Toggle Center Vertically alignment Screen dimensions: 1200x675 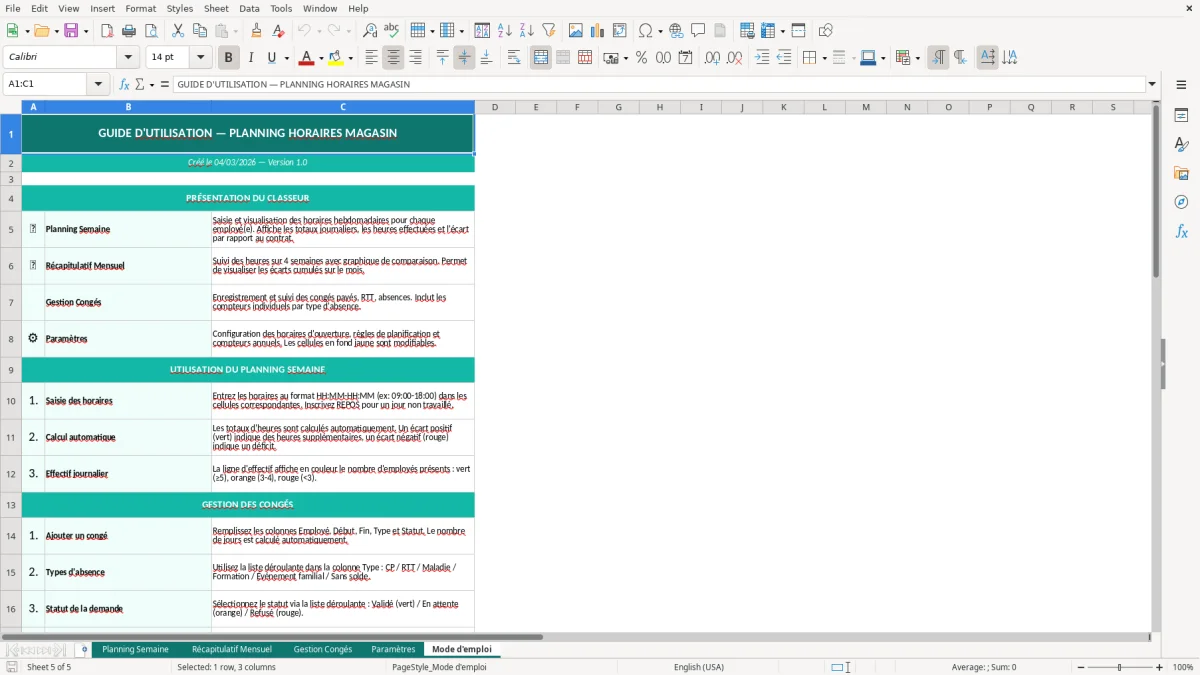(x=464, y=58)
